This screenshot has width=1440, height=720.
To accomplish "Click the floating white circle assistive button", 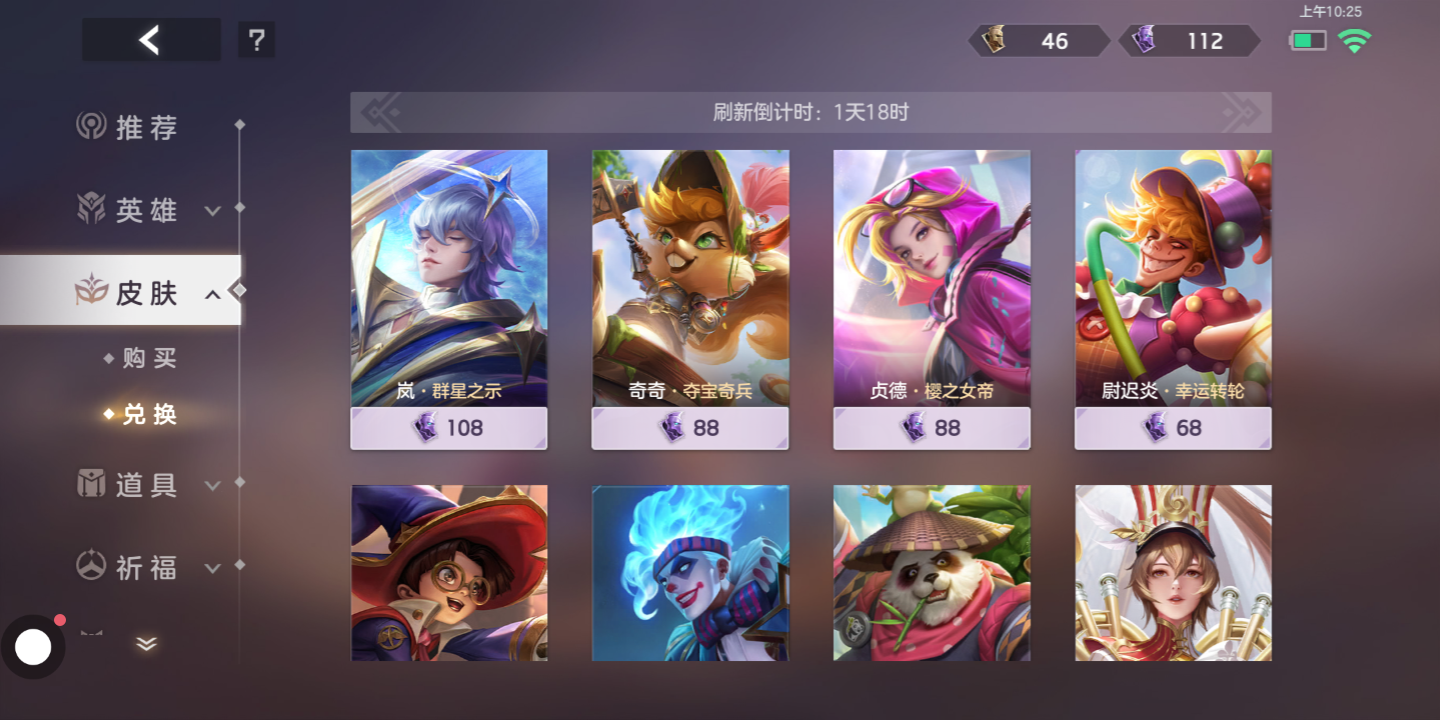I will tap(33, 647).
